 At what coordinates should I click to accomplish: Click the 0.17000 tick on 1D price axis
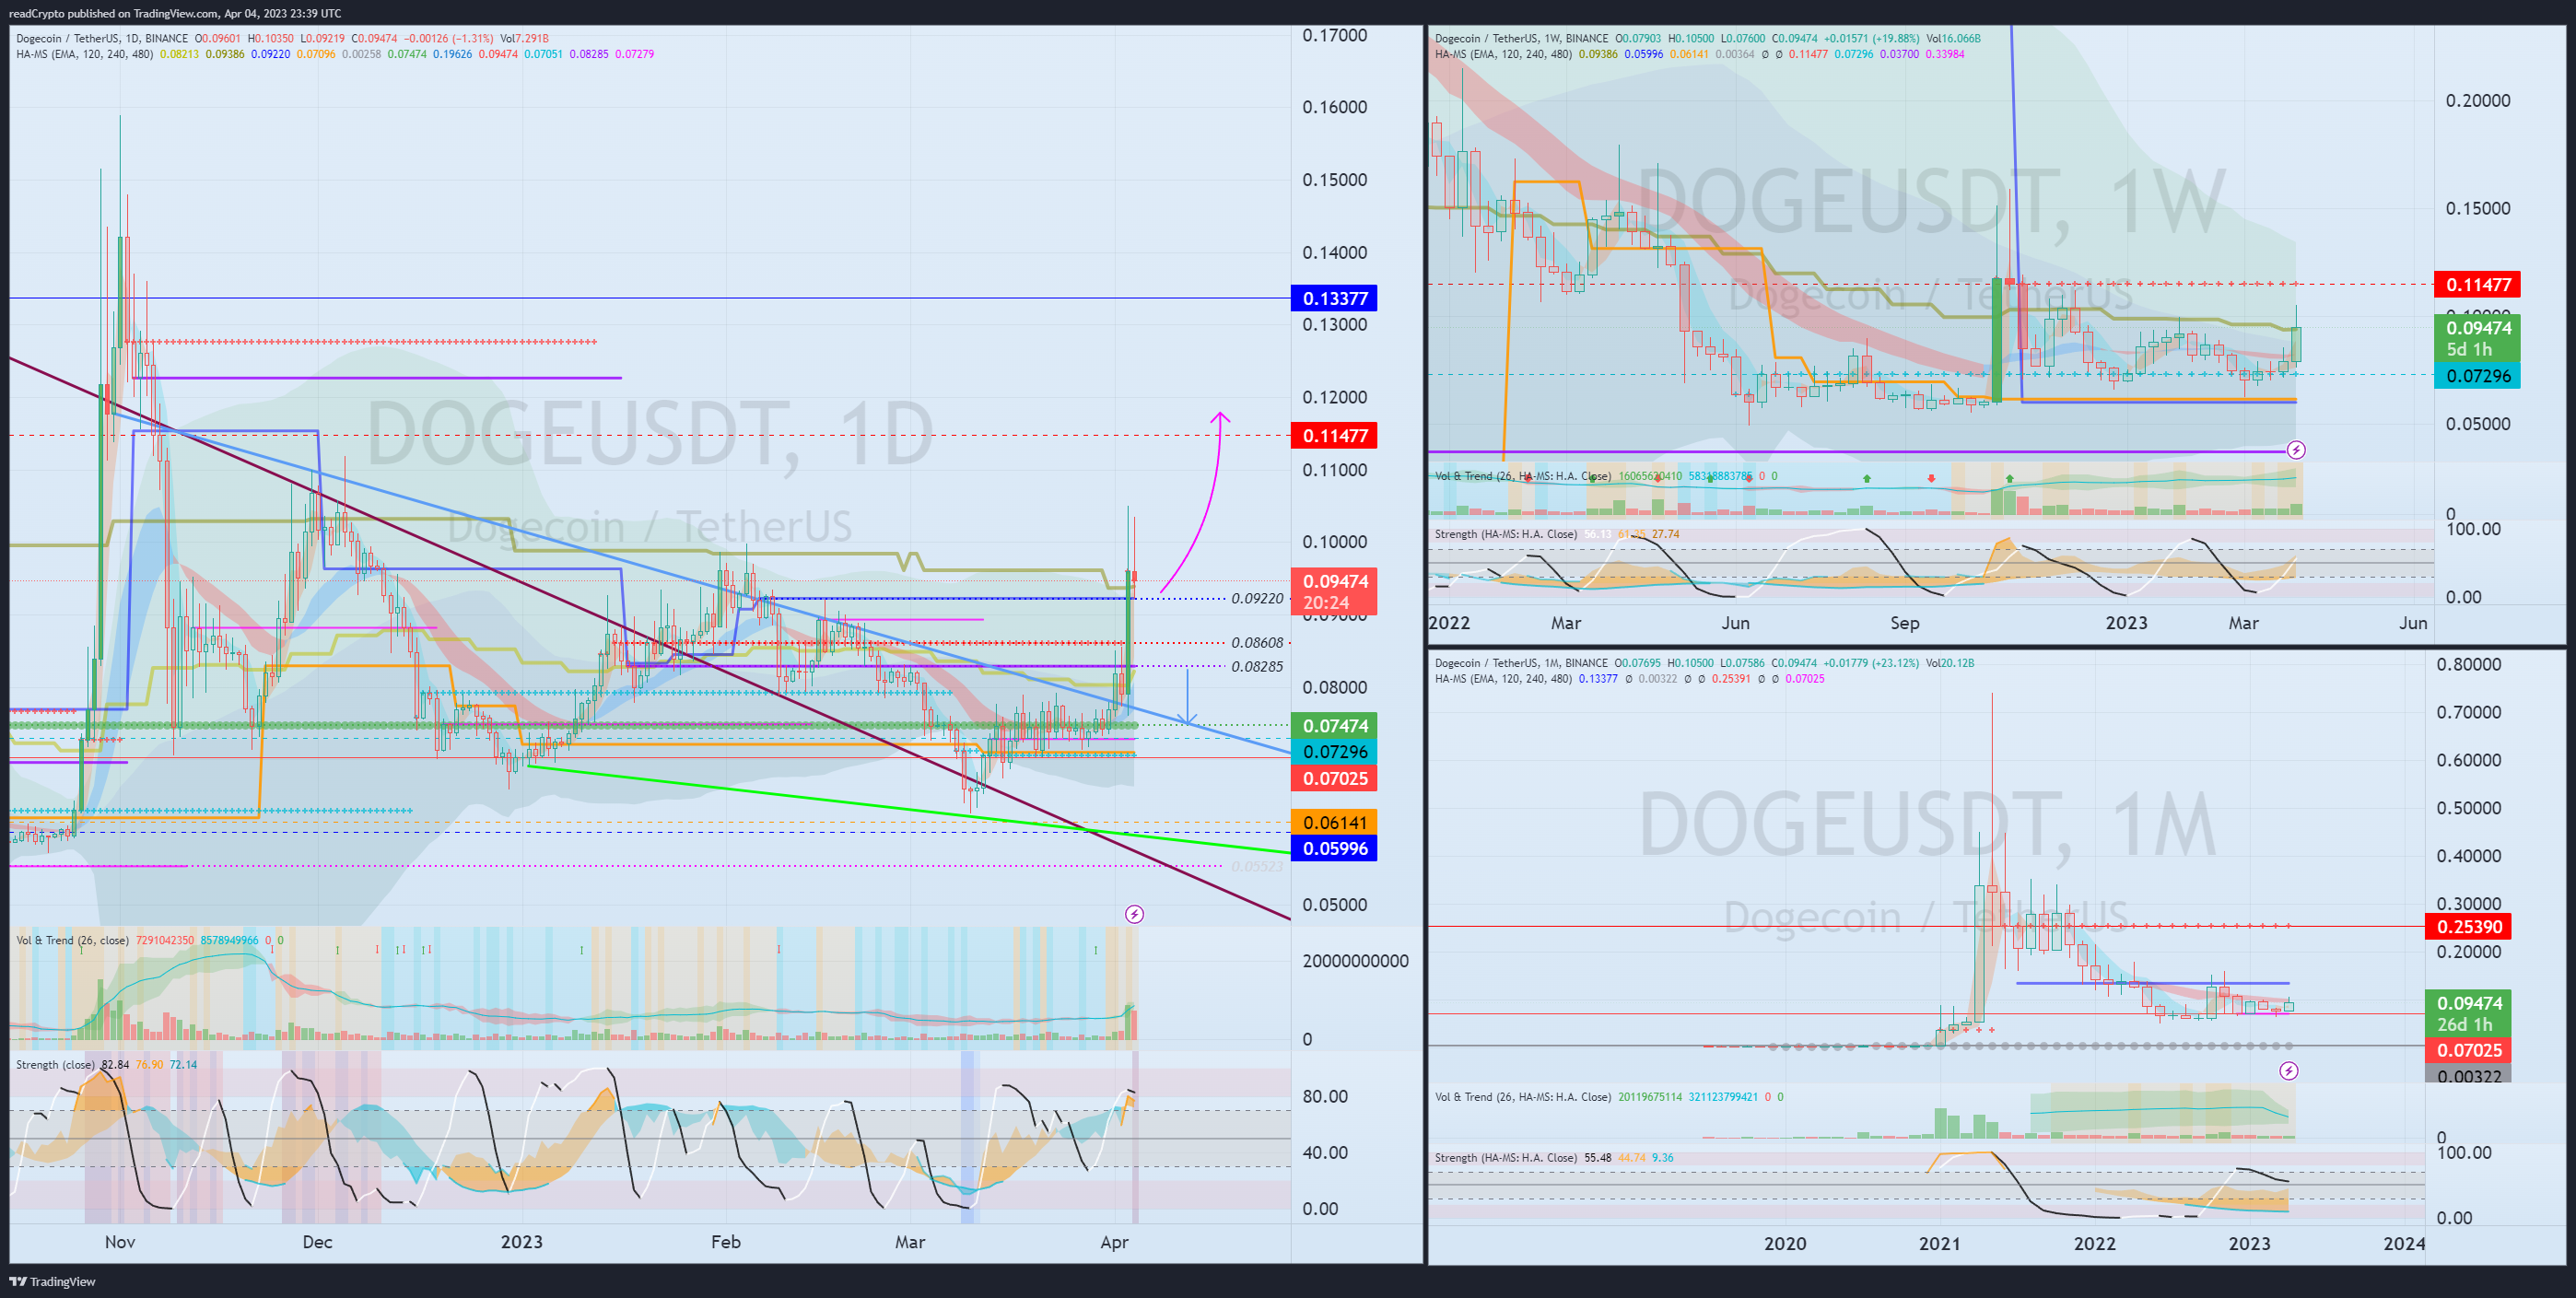click(1334, 36)
